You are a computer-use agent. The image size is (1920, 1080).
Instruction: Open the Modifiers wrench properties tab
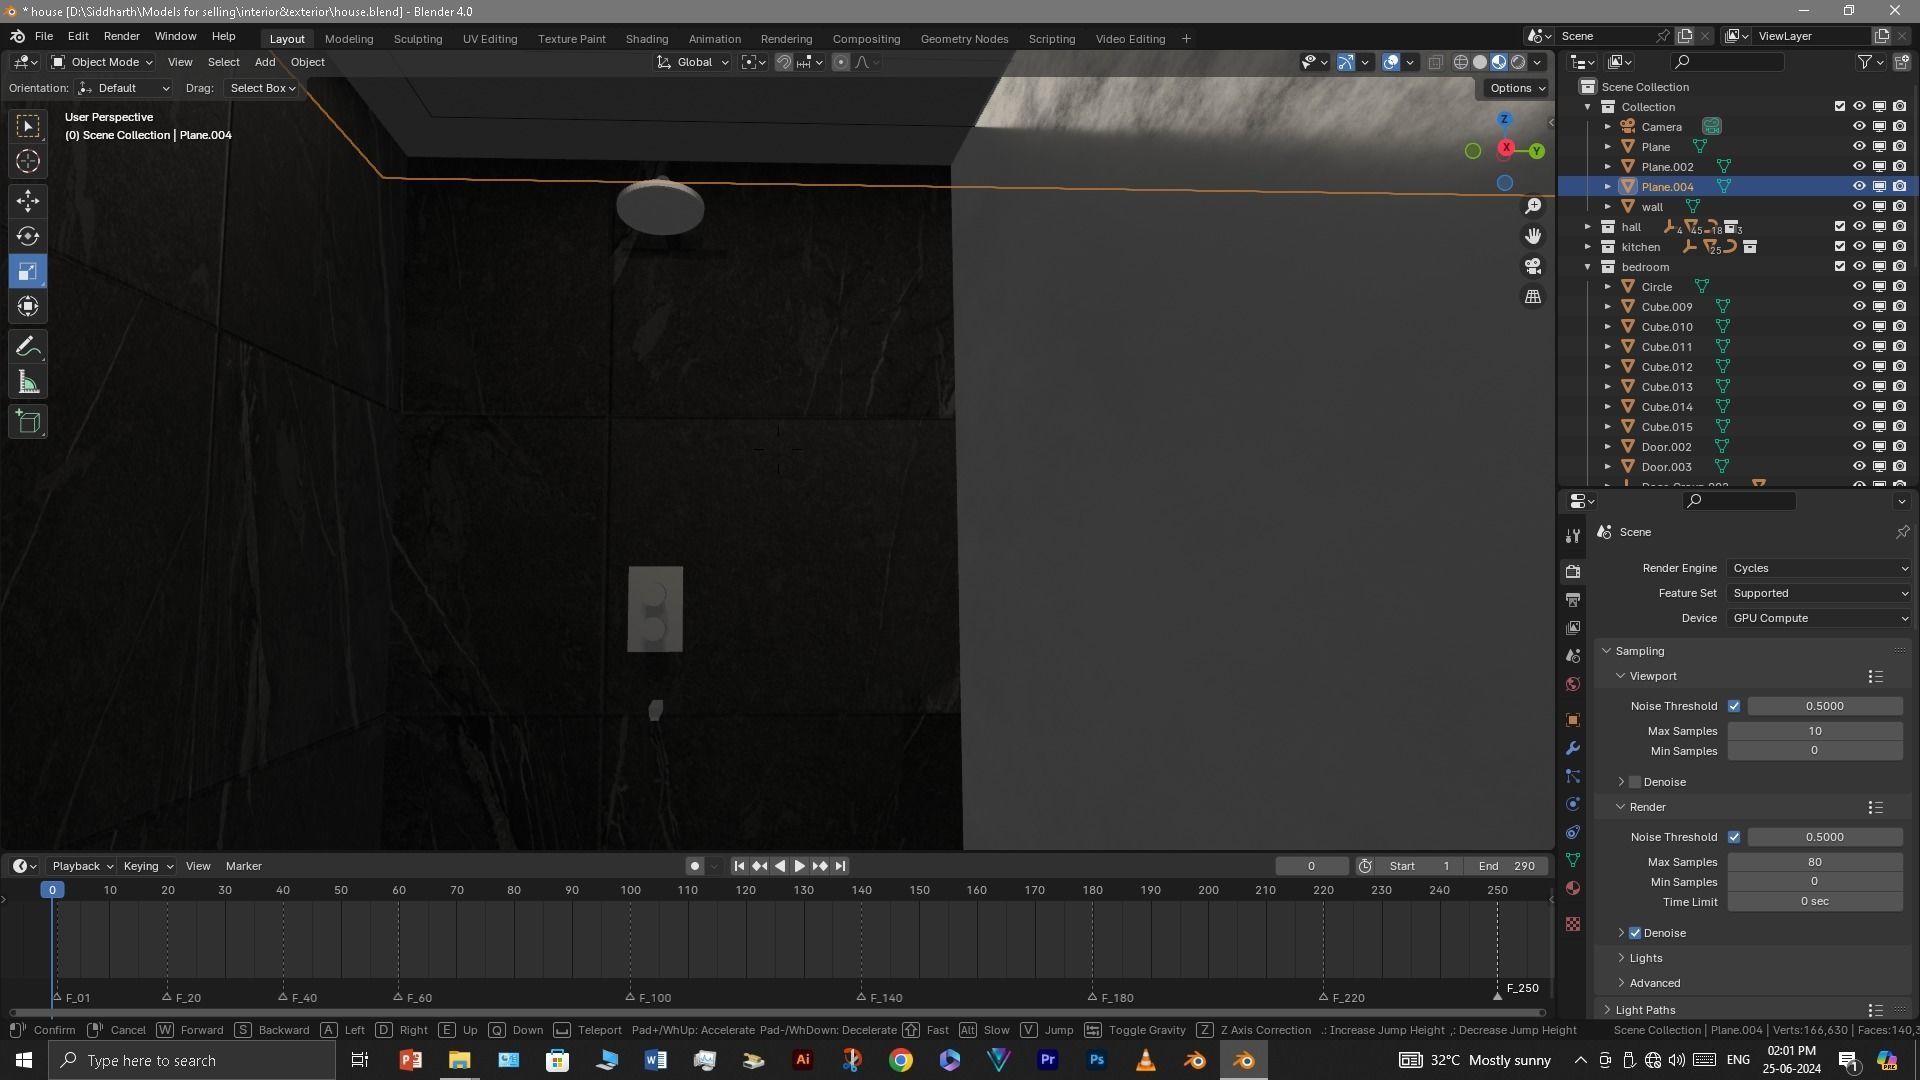click(1573, 749)
